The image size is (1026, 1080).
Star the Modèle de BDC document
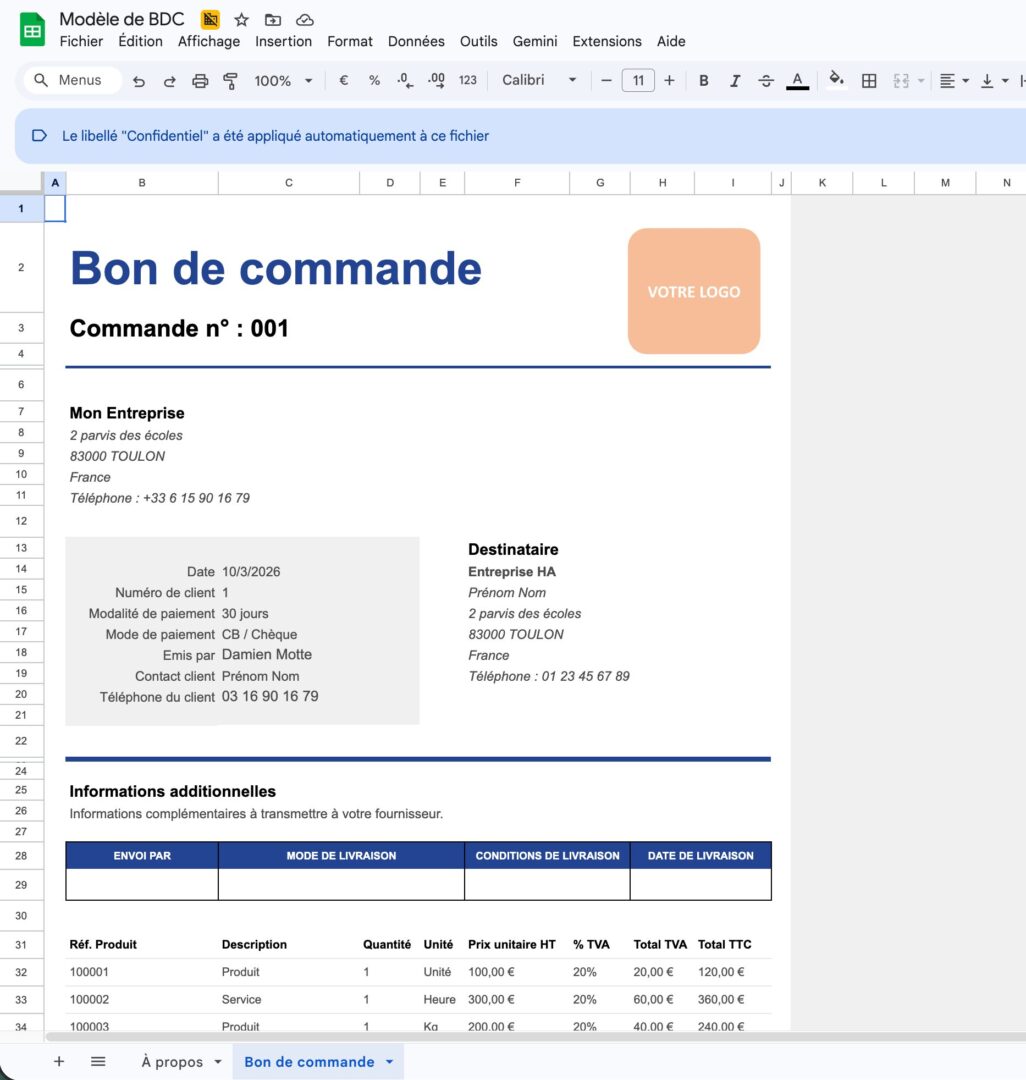coord(241,20)
